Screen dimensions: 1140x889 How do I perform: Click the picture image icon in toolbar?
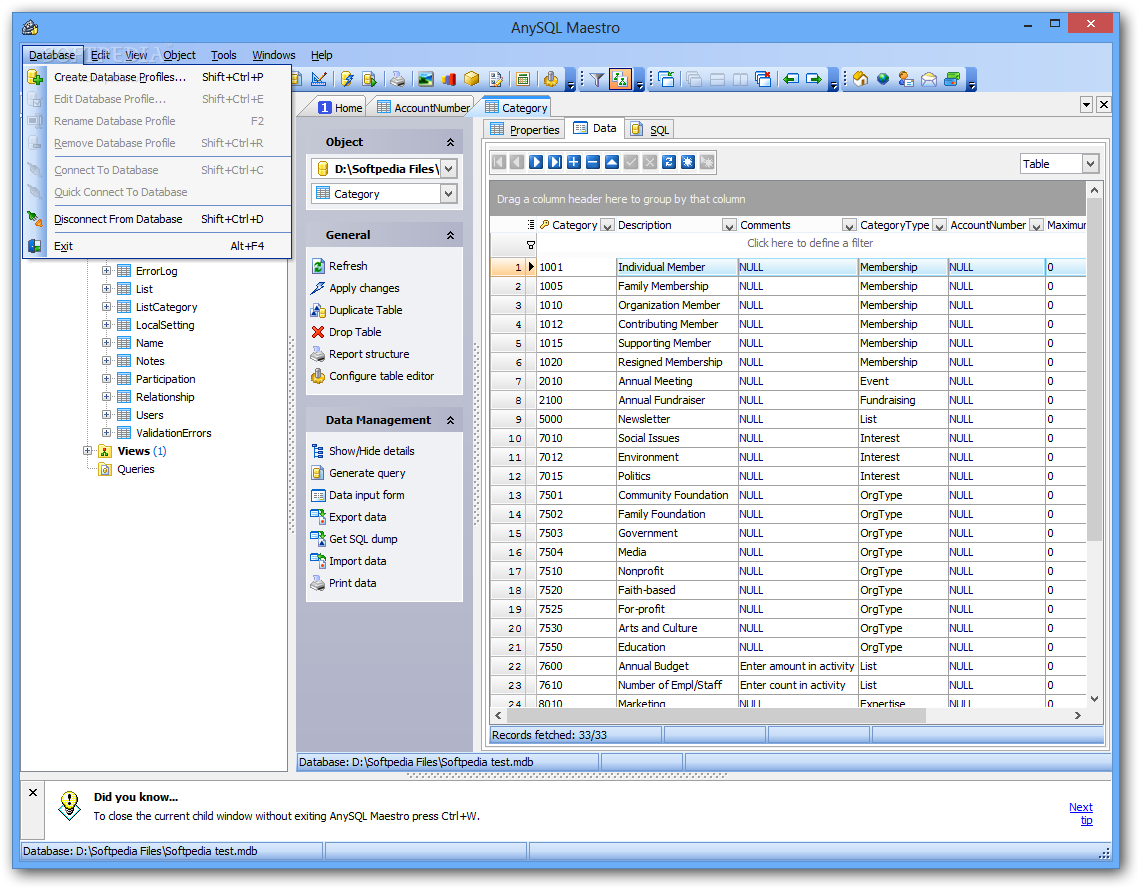click(x=426, y=79)
